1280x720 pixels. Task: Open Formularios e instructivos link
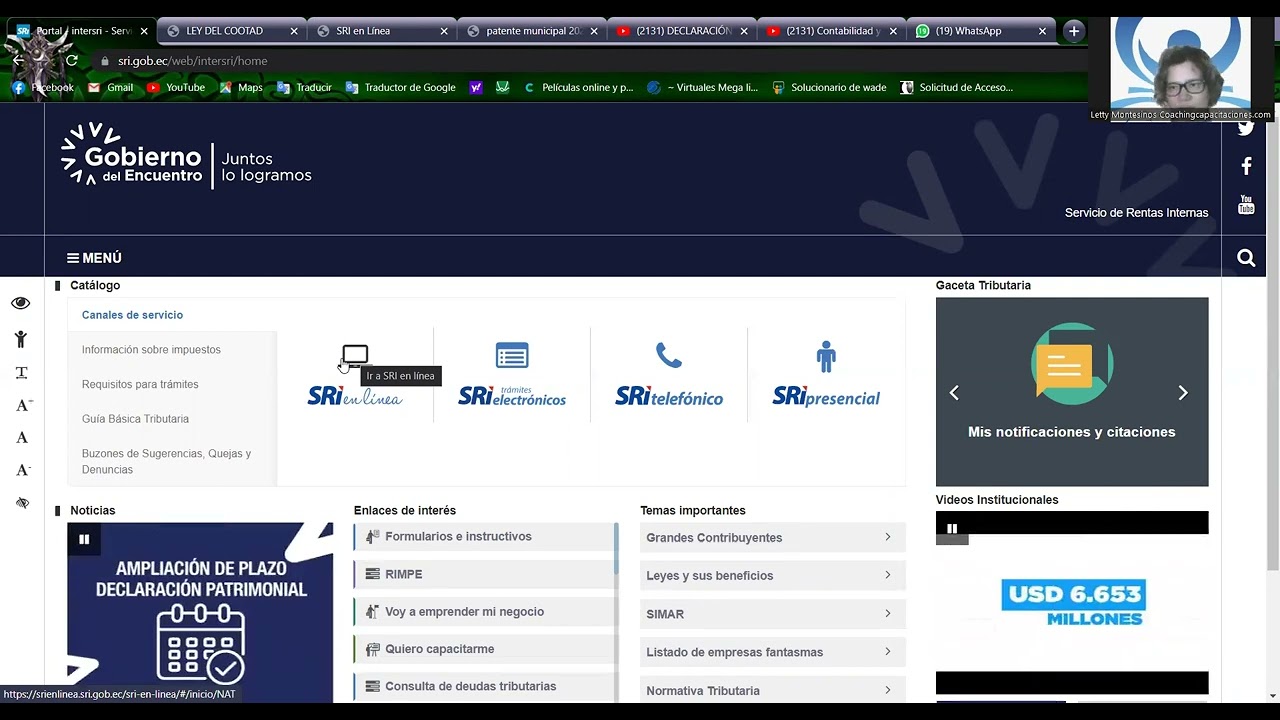pos(486,537)
